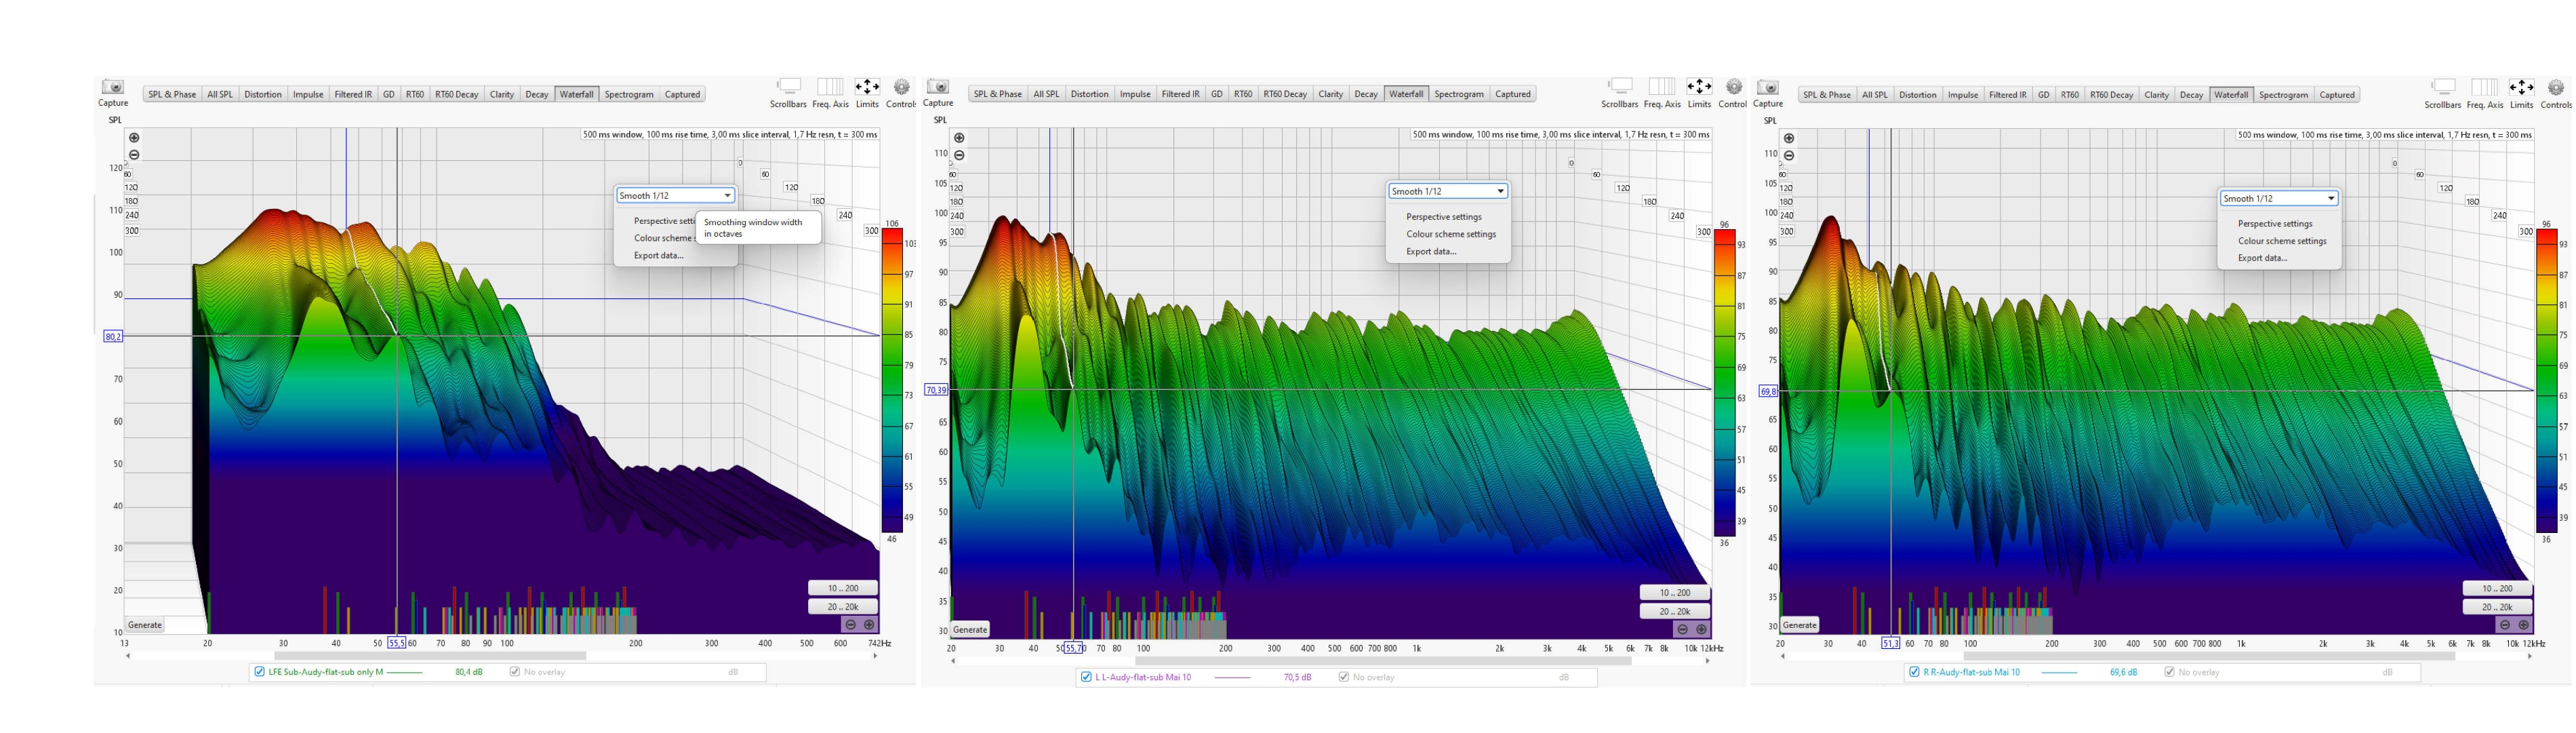Enable the No overlay checkbox in the right panel
Viewport: 2576px width, 733px height.
pos(2169,672)
